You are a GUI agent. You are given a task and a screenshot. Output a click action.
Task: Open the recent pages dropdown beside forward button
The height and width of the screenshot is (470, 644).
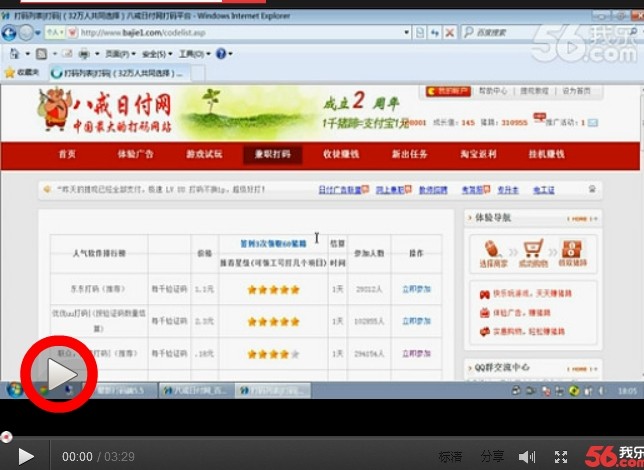click(x=38, y=32)
